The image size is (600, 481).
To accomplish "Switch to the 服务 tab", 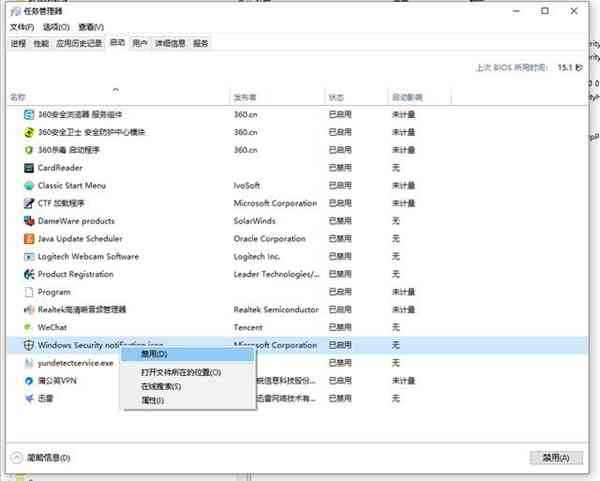I will click(x=201, y=44).
